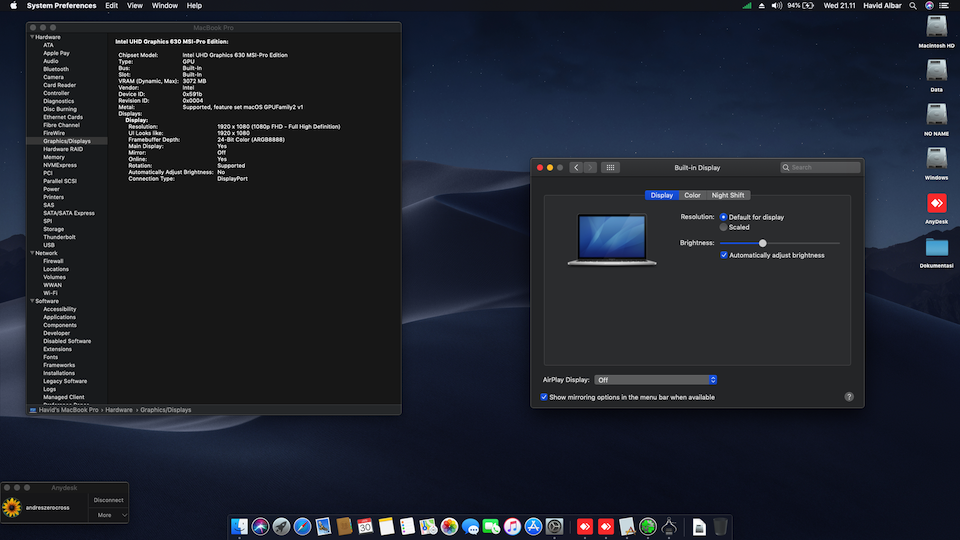The width and height of the screenshot is (960, 540).
Task: Click Search field in Built-in Display
Action: (x=820, y=167)
